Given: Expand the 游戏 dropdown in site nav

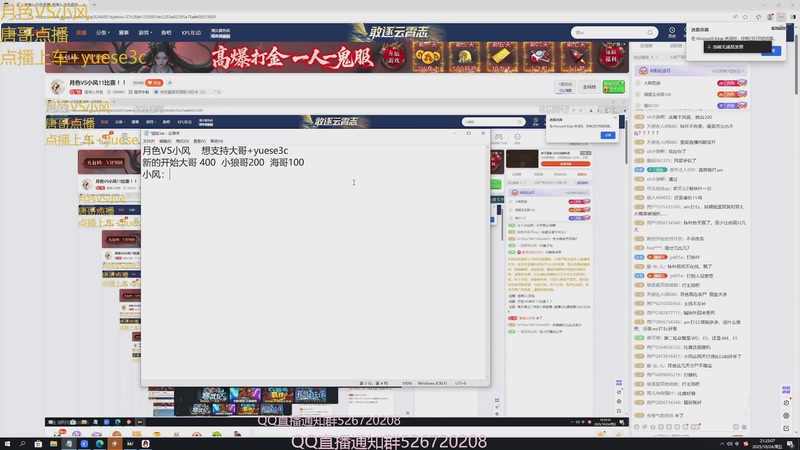Looking at the screenshot, I should pyautogui.click(x=145, y=33).
